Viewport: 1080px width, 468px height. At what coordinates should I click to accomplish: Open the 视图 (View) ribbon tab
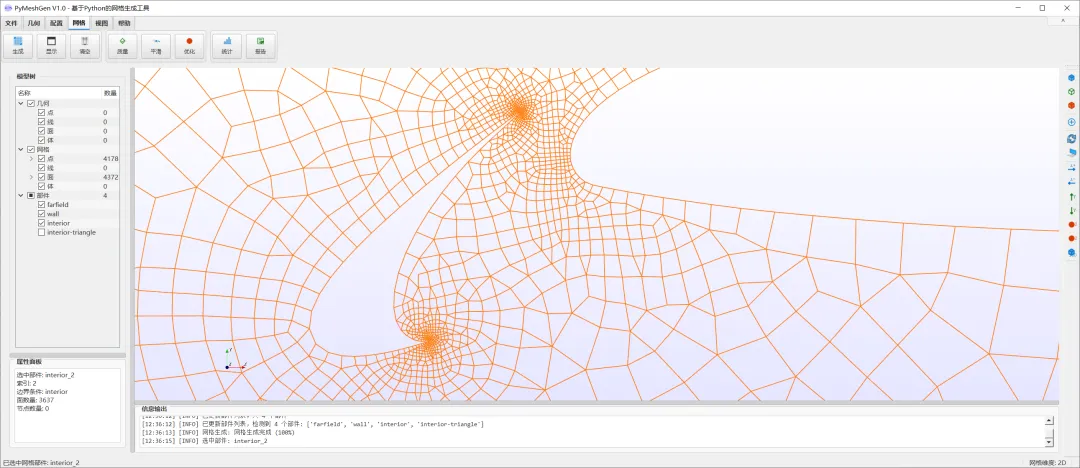pos(101,23)
